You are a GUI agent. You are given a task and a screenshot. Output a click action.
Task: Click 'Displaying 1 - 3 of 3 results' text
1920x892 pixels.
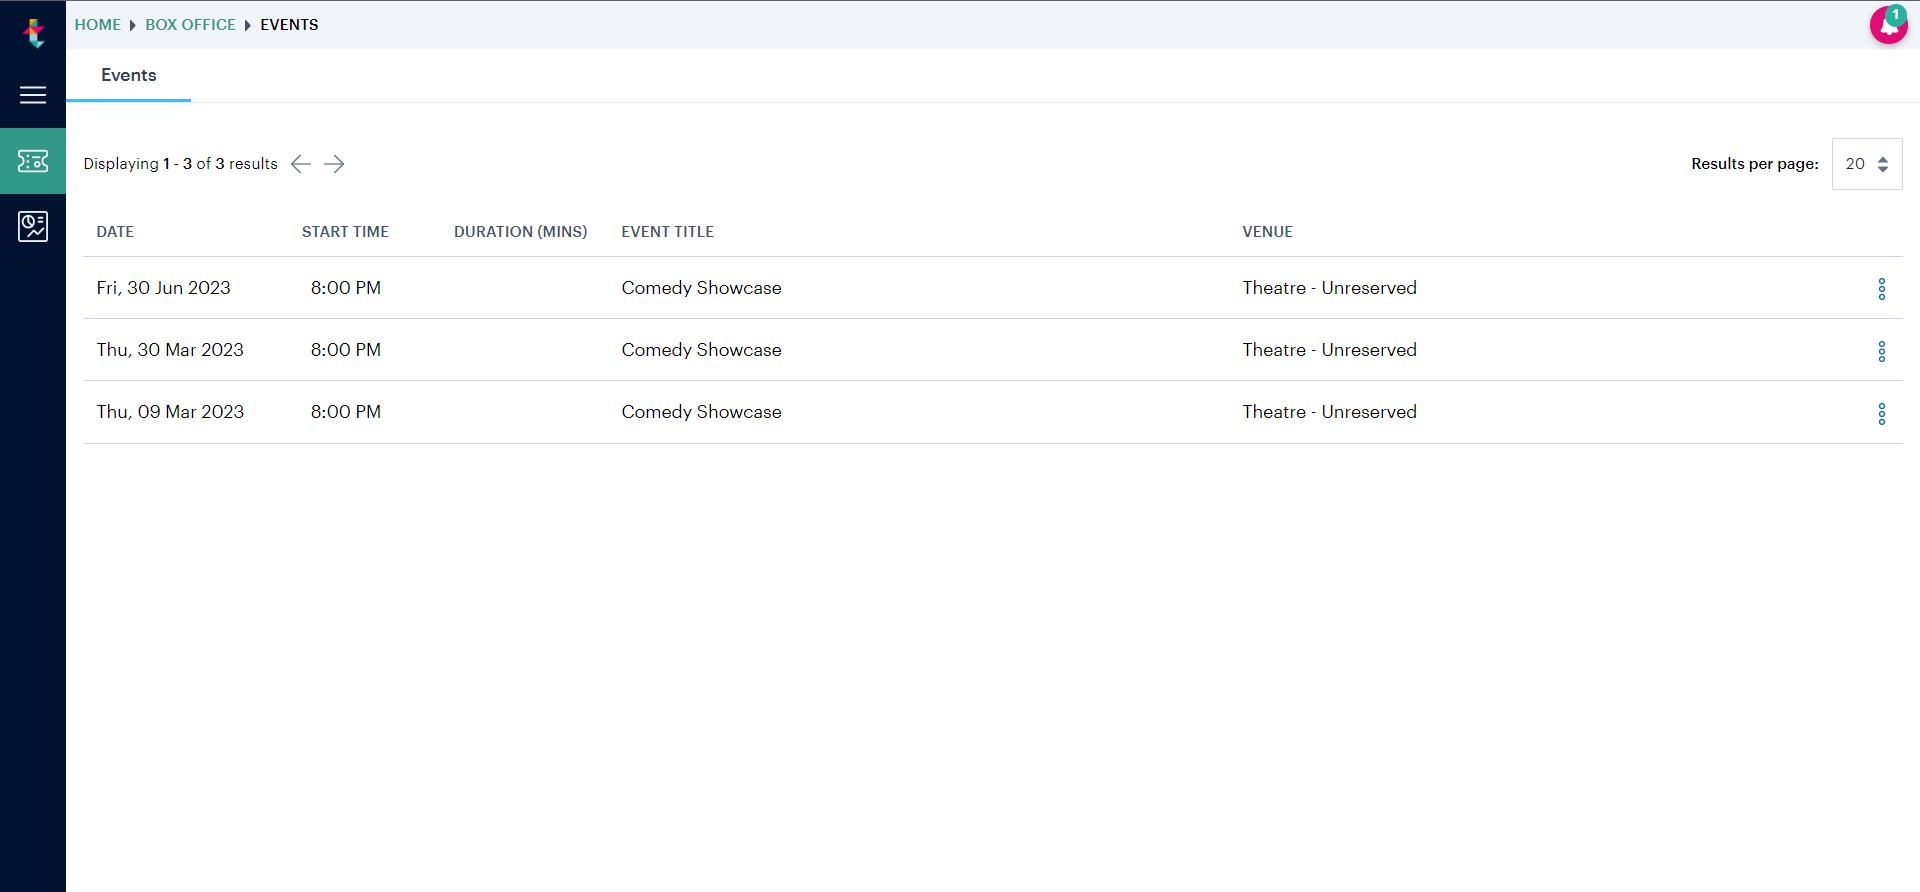(180, 164)
